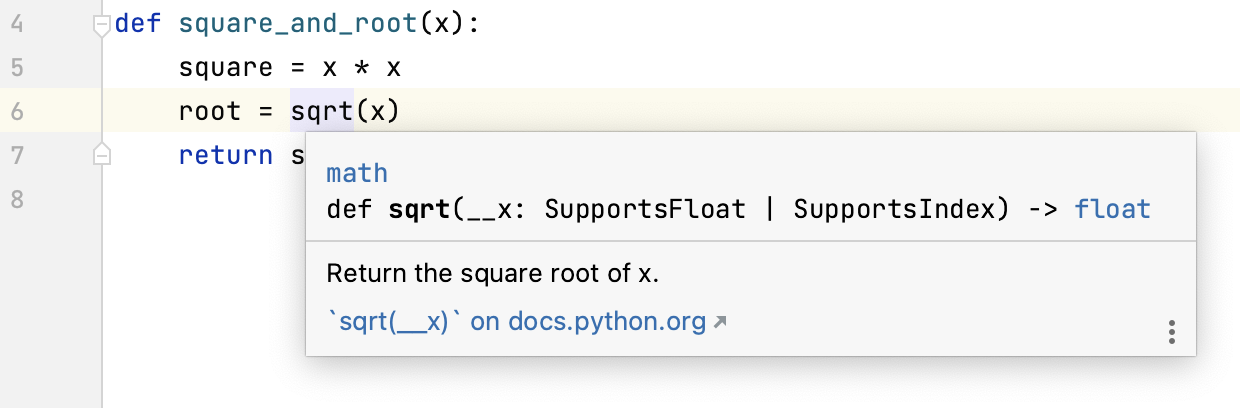Open the sqrt docs.python.org documentation link

pyautogui.click(x=516, y=322)
